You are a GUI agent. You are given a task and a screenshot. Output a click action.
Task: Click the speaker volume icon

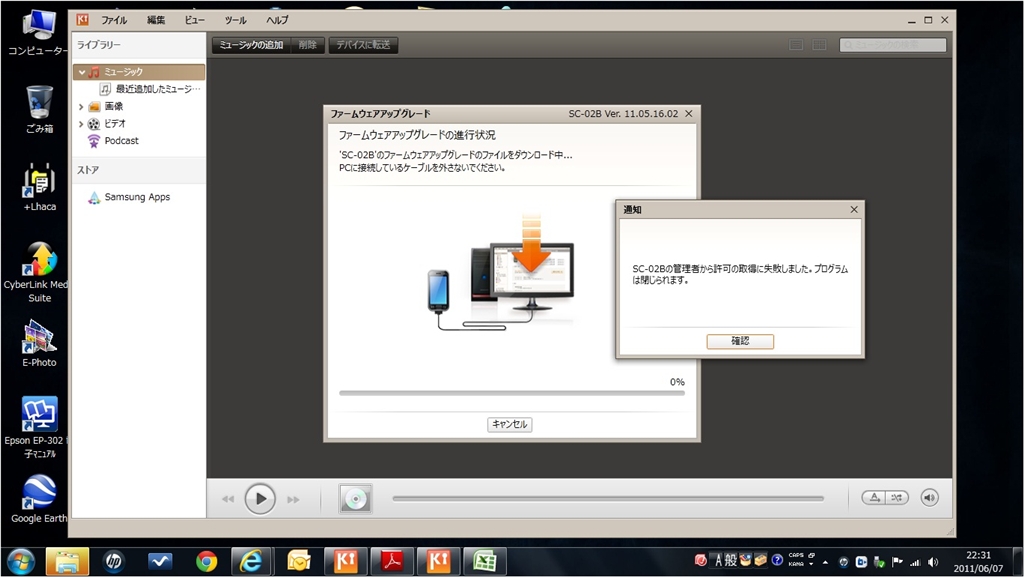click(x=930, y=497)
